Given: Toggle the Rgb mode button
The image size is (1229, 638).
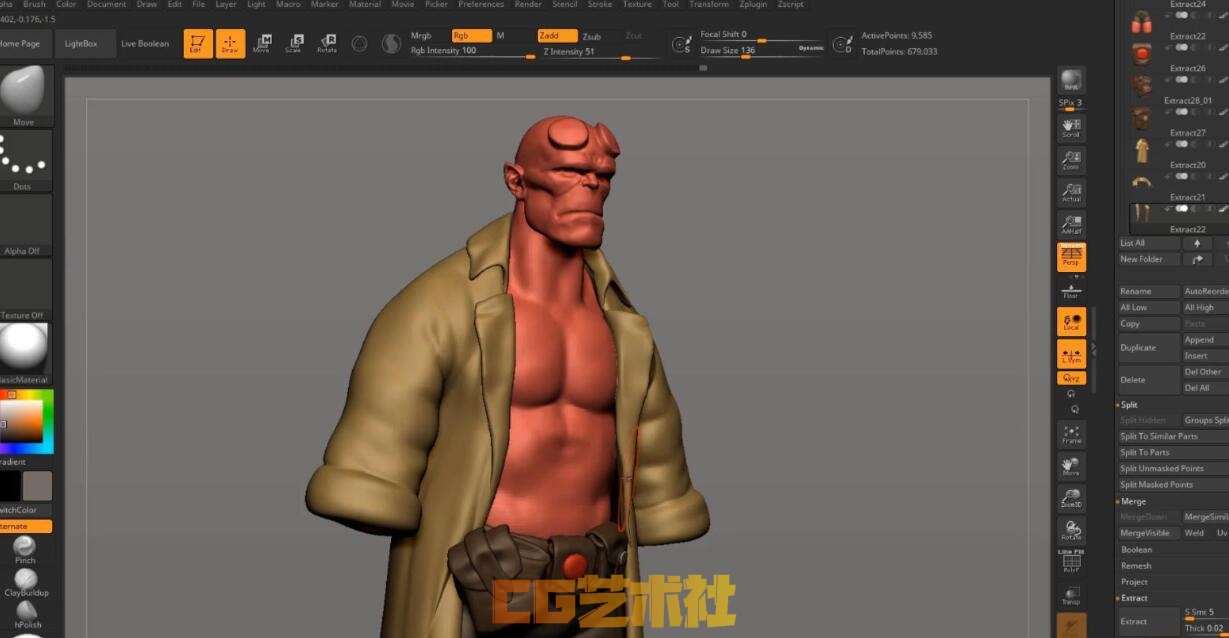Looking at the screenshot, I should 471,36.
